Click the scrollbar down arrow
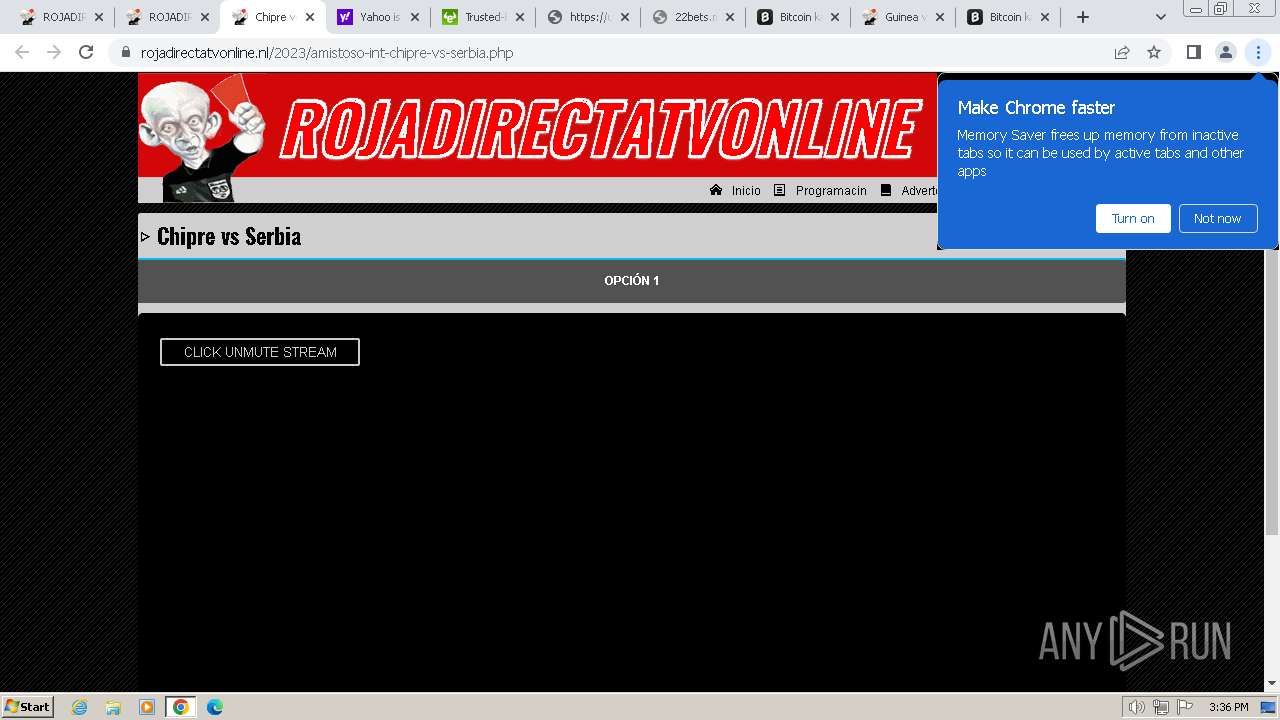The height and width of the screenshot is (720, 1280). tap(1272, 684)
